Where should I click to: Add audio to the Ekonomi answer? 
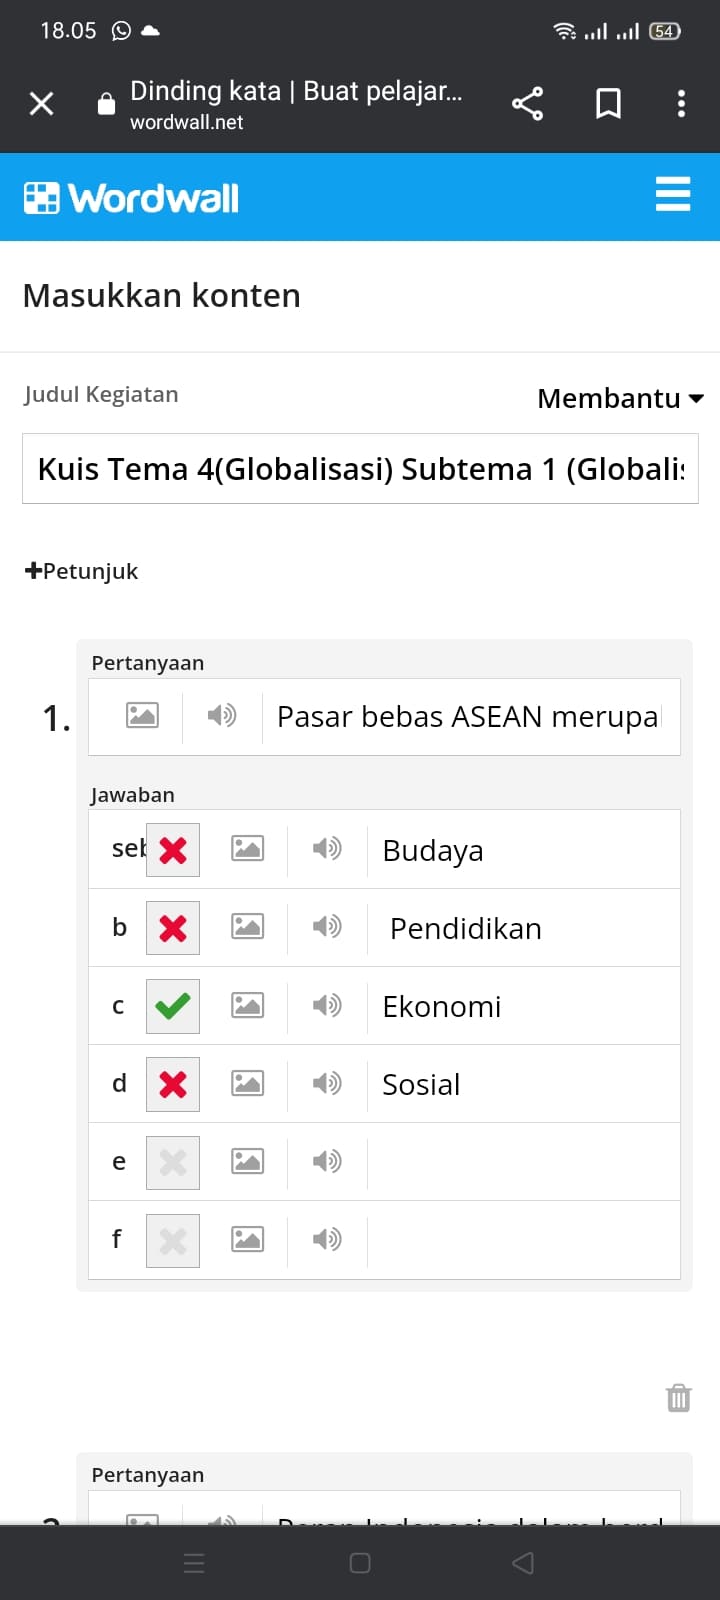327,1004
